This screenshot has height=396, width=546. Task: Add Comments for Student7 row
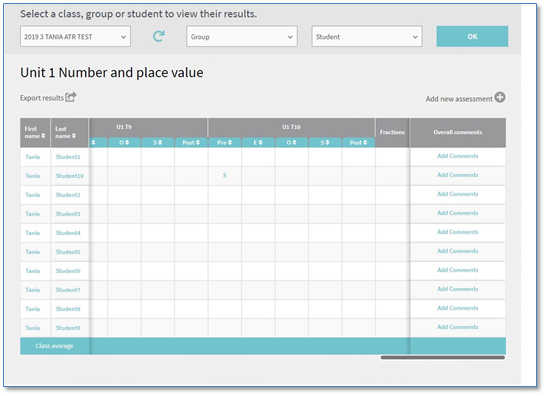pos(458,289)
